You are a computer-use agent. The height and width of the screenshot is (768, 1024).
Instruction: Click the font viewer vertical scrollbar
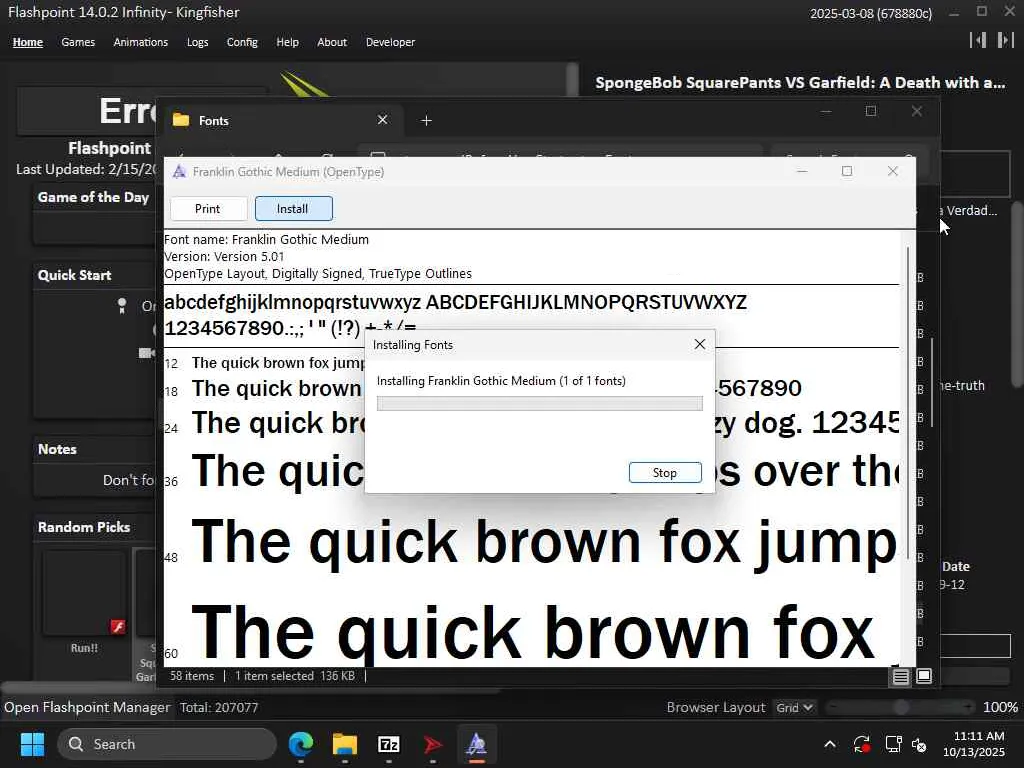coord(908,403)
